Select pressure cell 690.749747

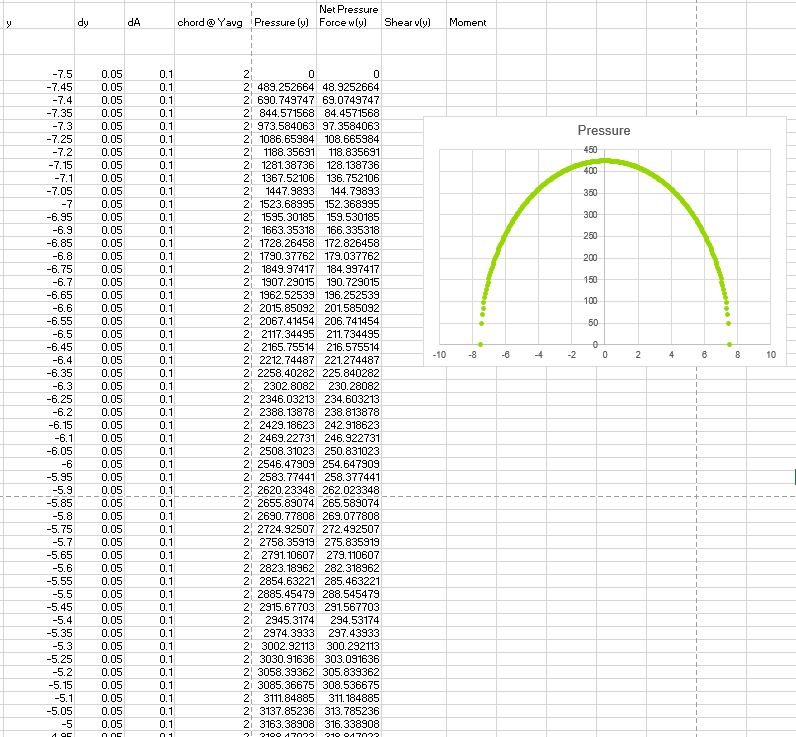(x=284, y=100)
